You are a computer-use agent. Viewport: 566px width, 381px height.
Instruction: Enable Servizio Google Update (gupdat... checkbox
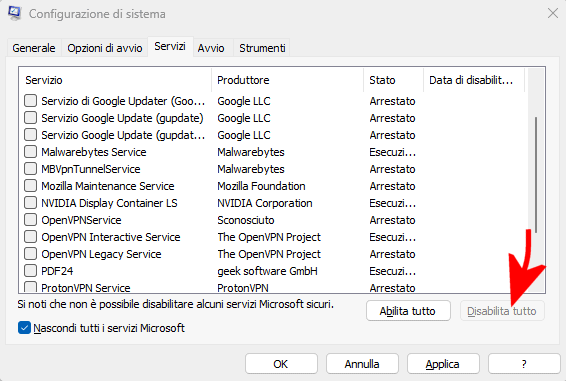click(31, 135)
